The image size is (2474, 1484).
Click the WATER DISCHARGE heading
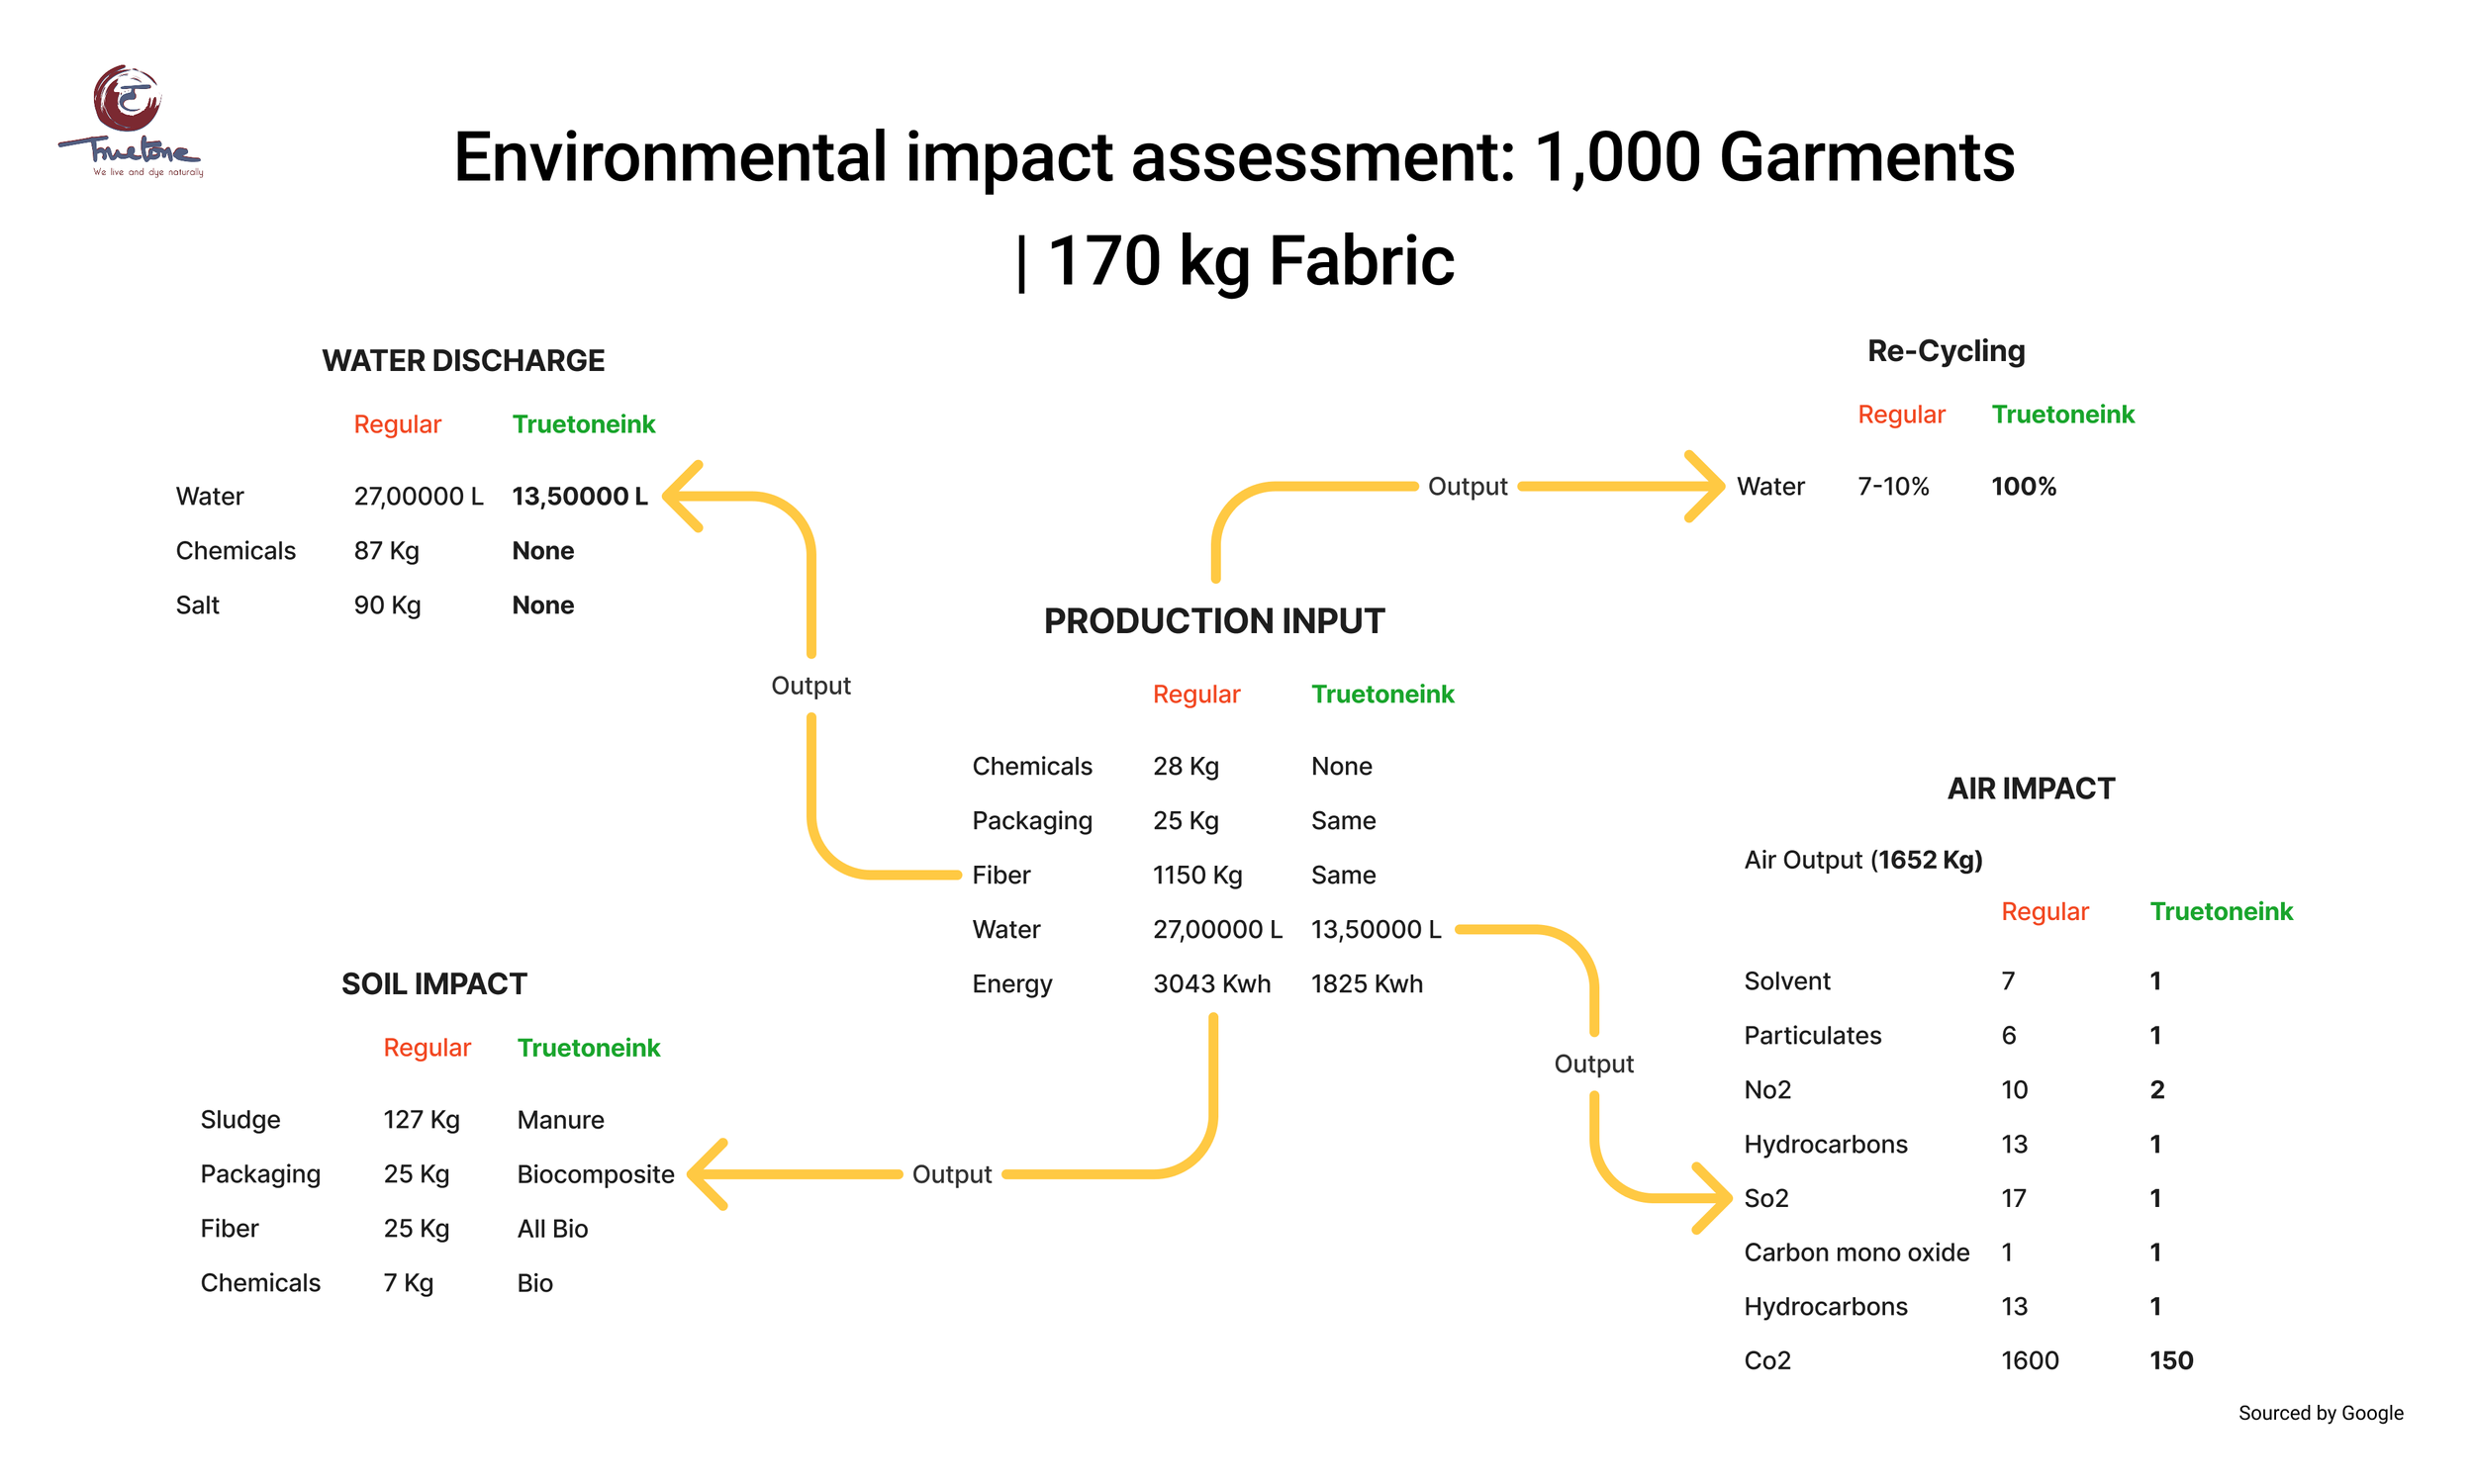coord(463,360)
